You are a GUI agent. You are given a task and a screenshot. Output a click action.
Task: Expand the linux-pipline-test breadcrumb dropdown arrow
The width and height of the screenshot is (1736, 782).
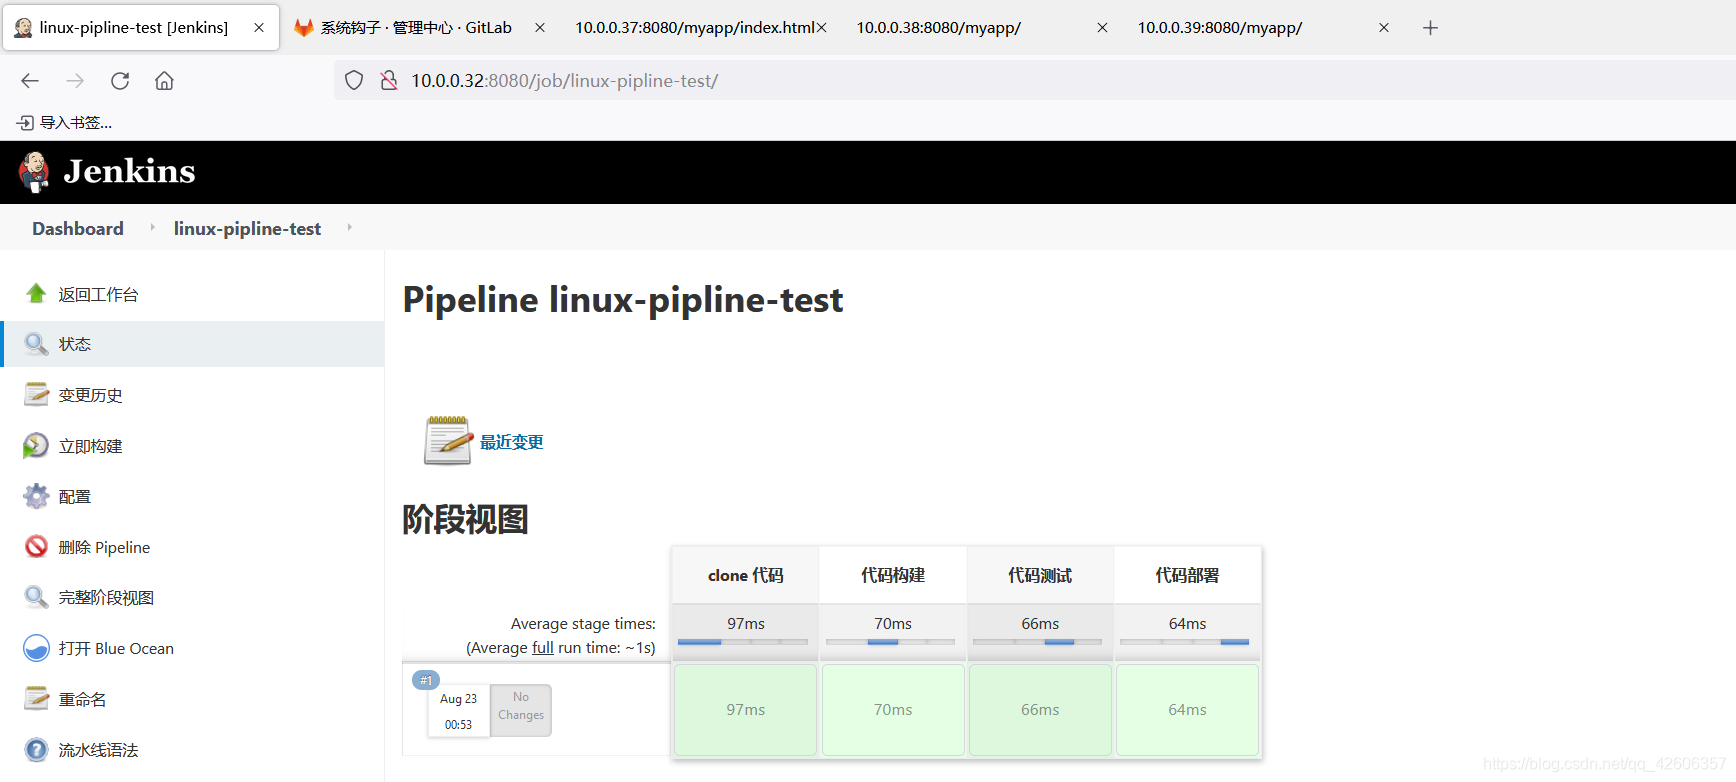coord(349,228)
